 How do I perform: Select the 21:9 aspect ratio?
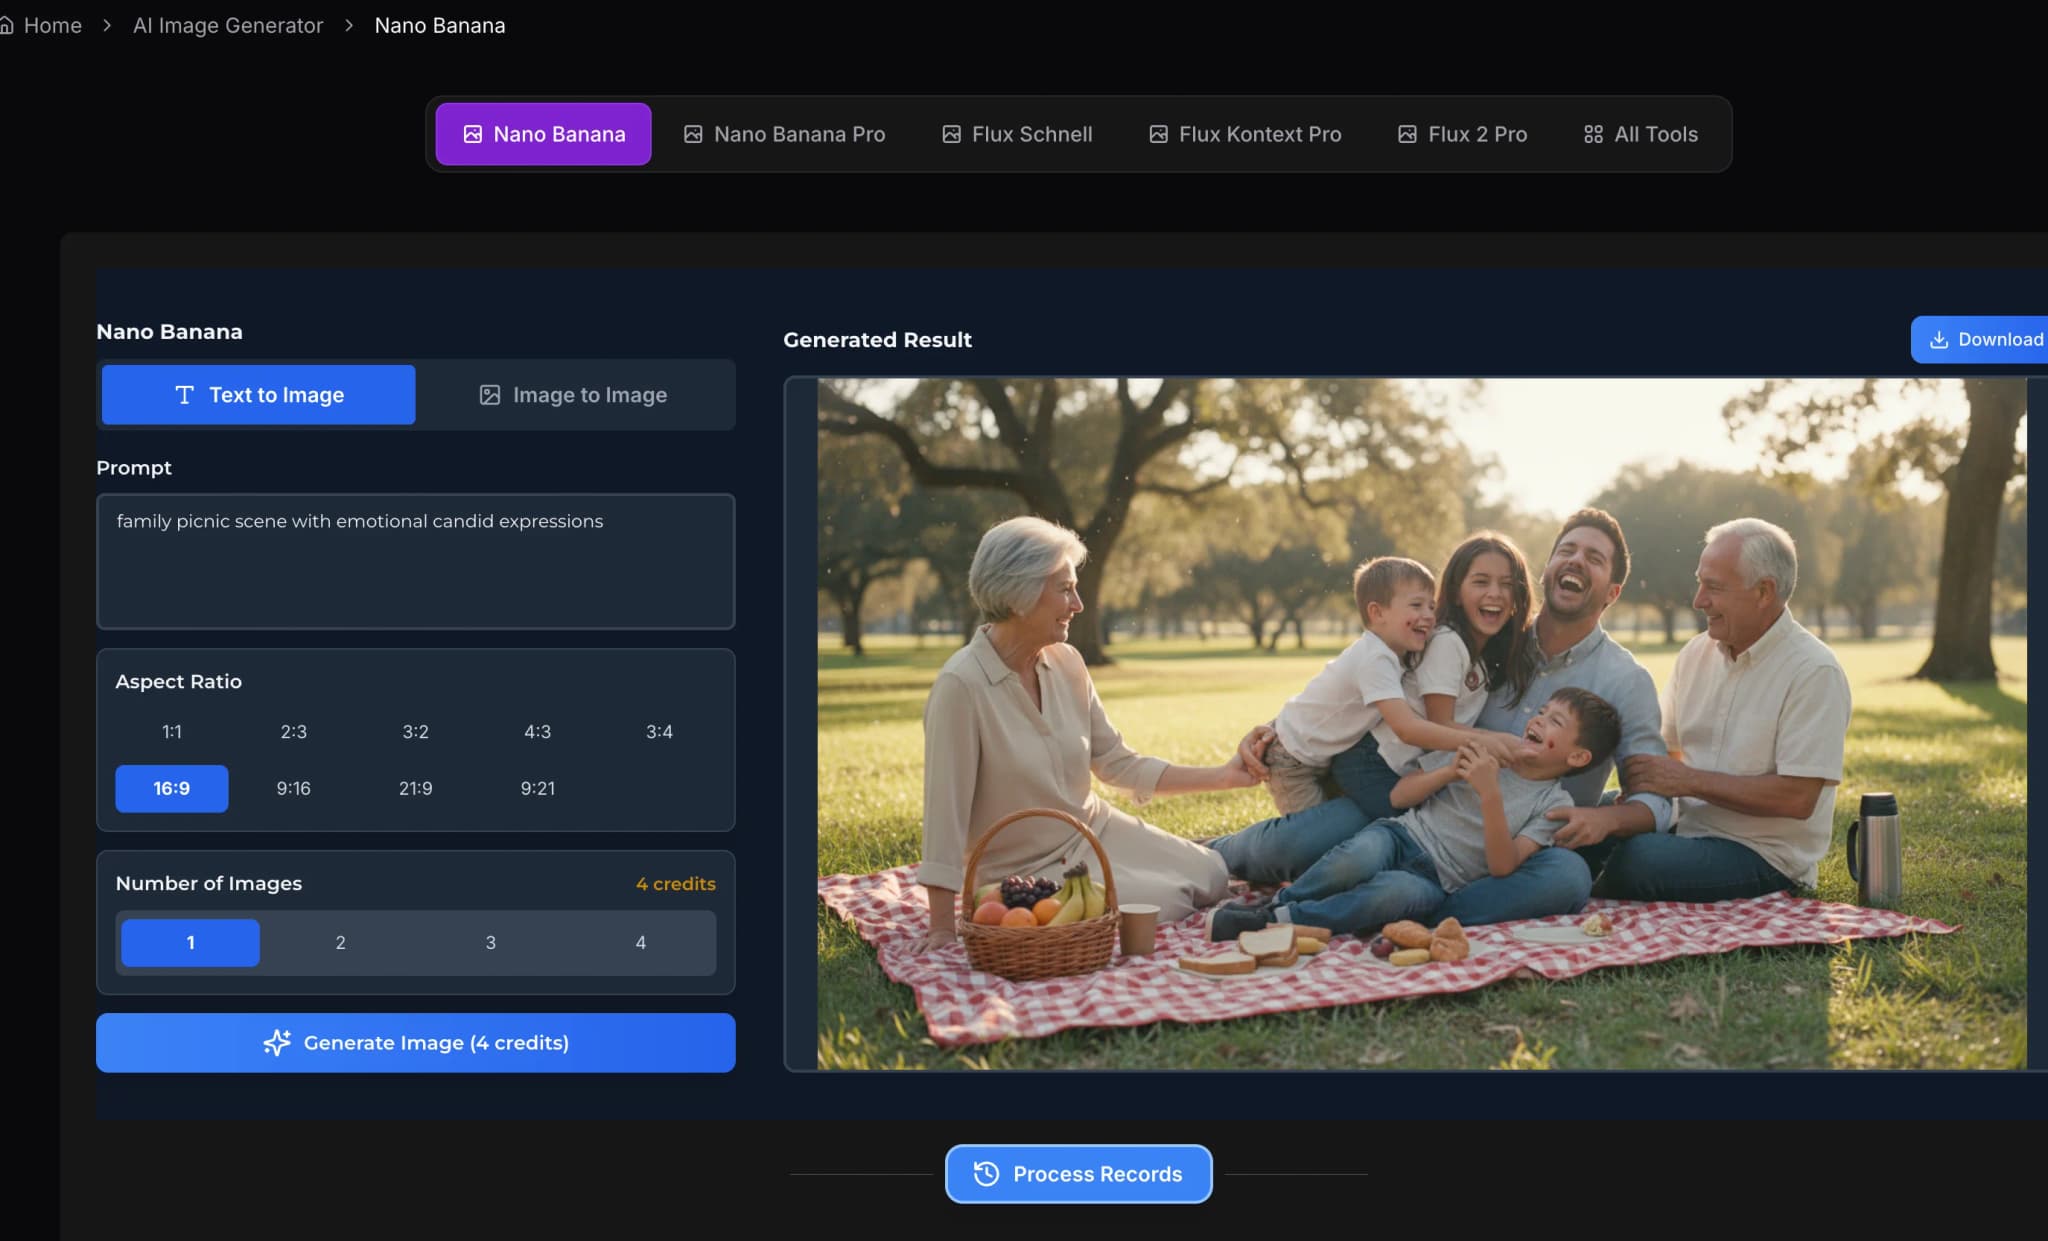coord(415,789)
